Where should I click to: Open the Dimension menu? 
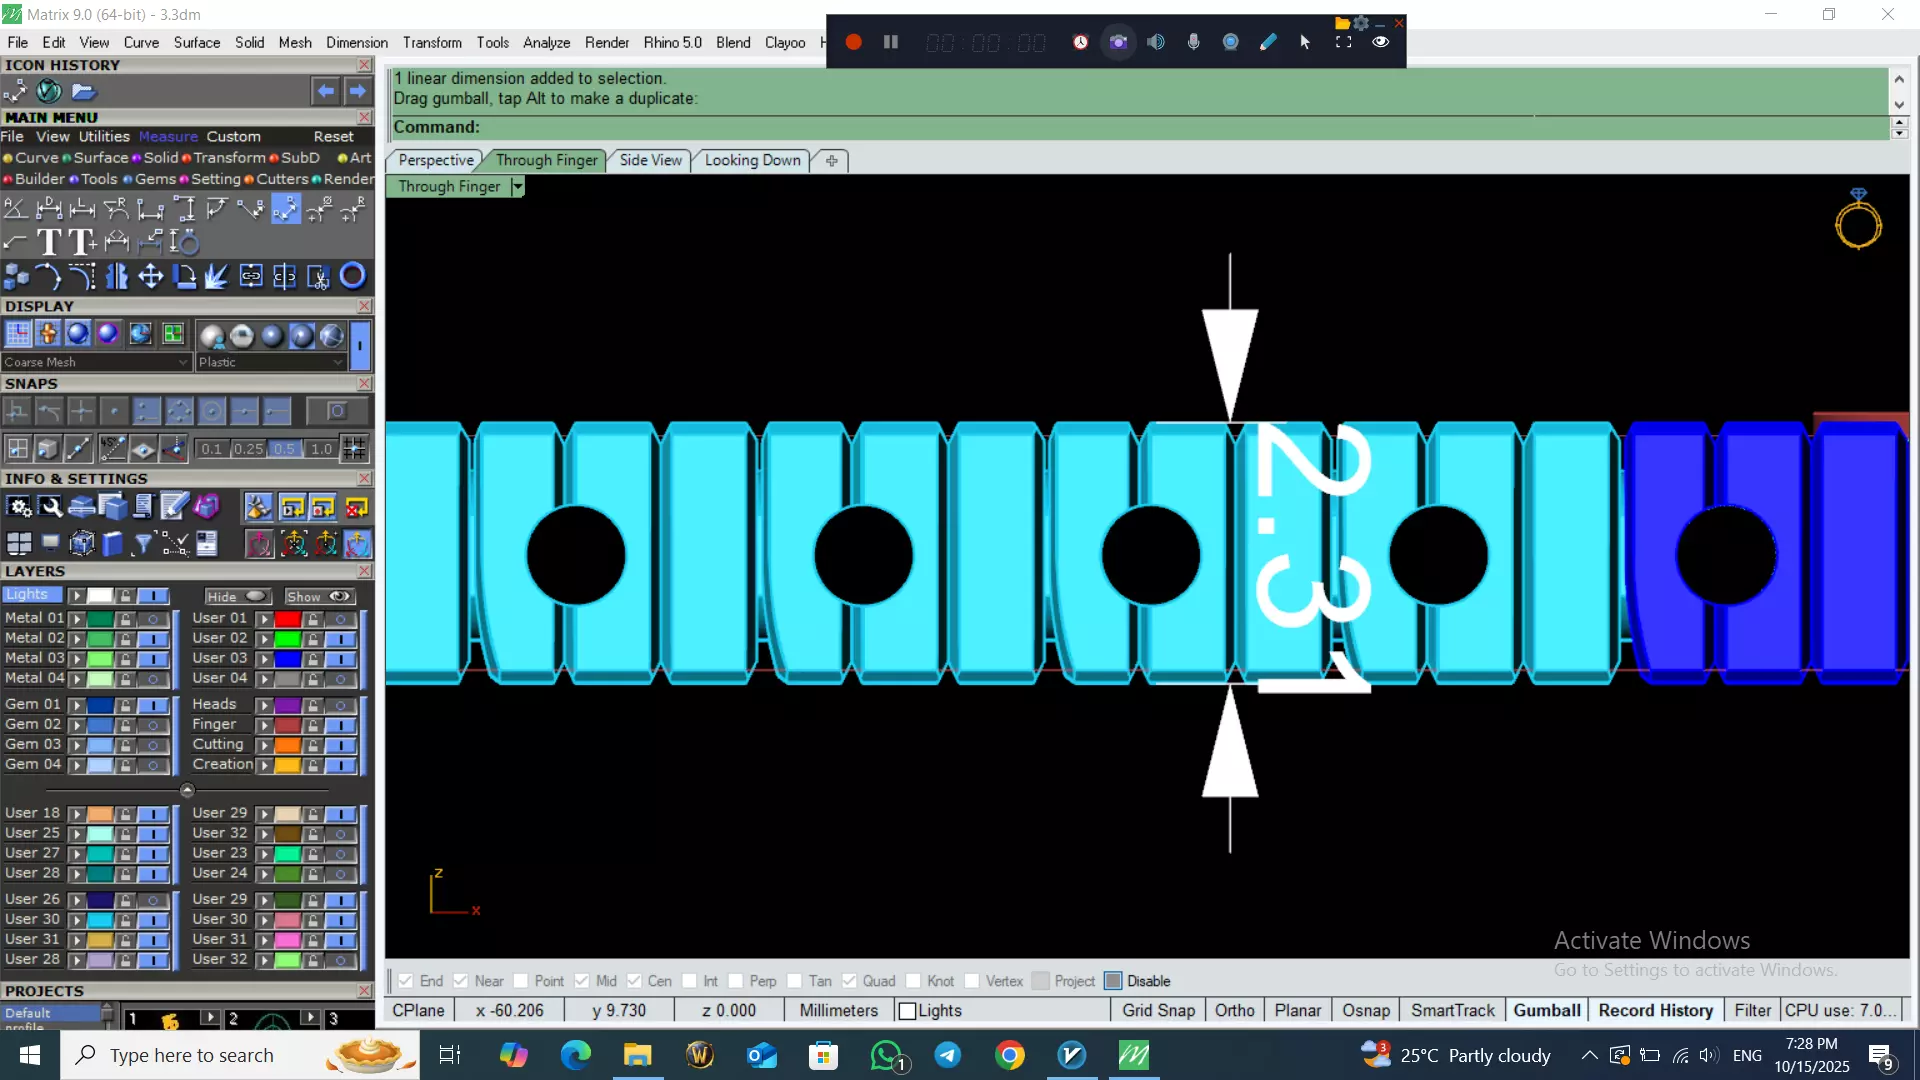click(x=356, y=42)
